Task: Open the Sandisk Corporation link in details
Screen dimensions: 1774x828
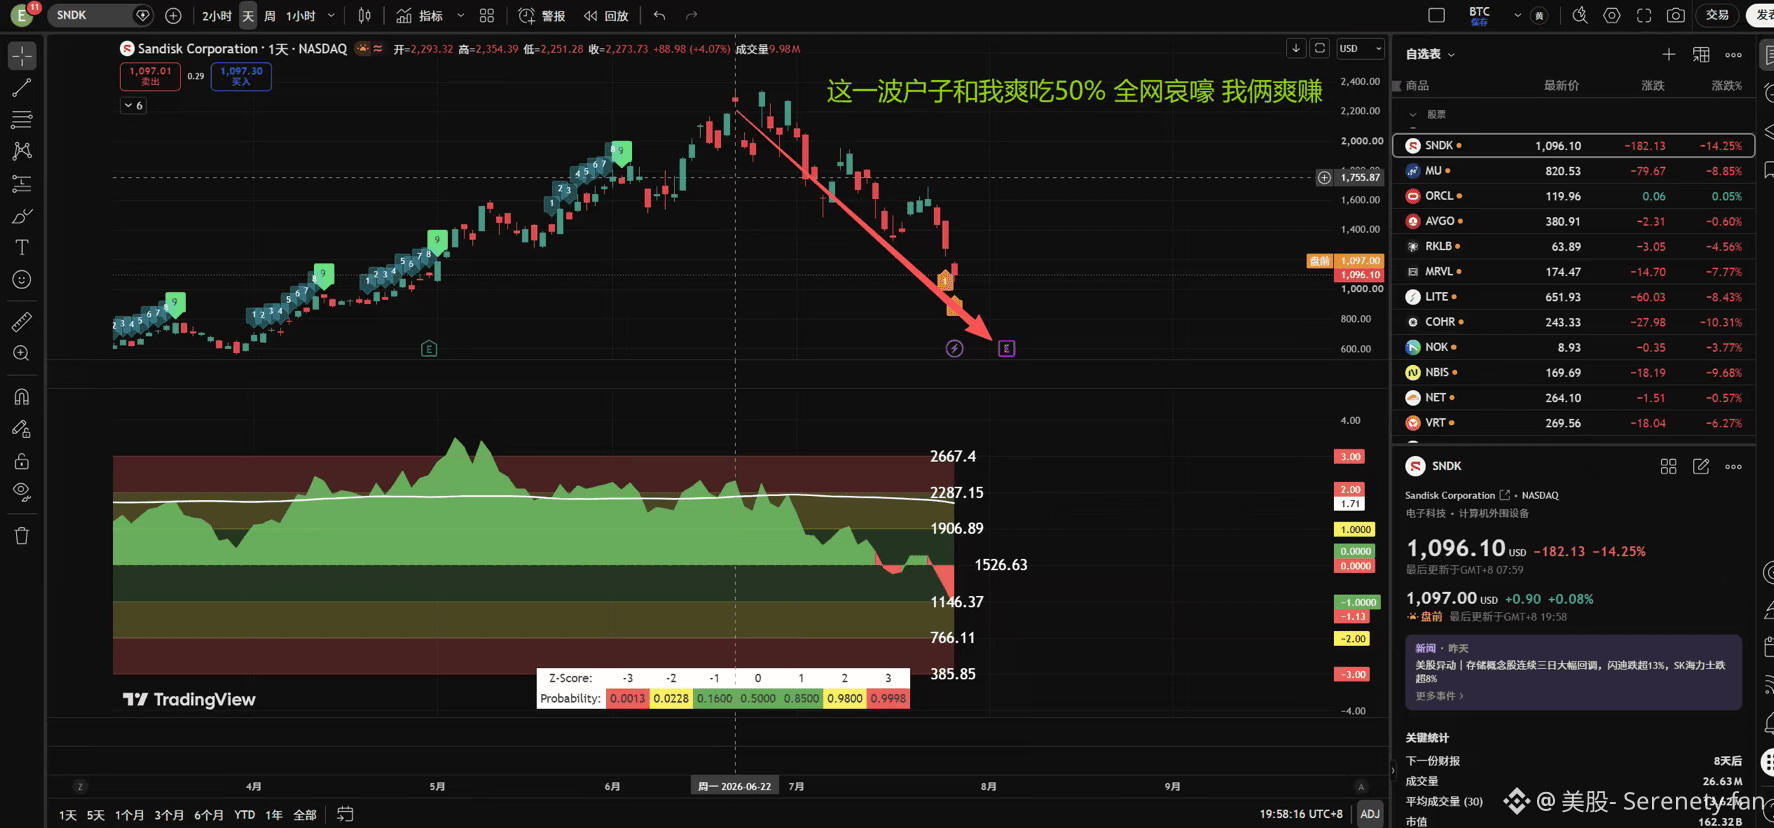Action: [1457, 495]
